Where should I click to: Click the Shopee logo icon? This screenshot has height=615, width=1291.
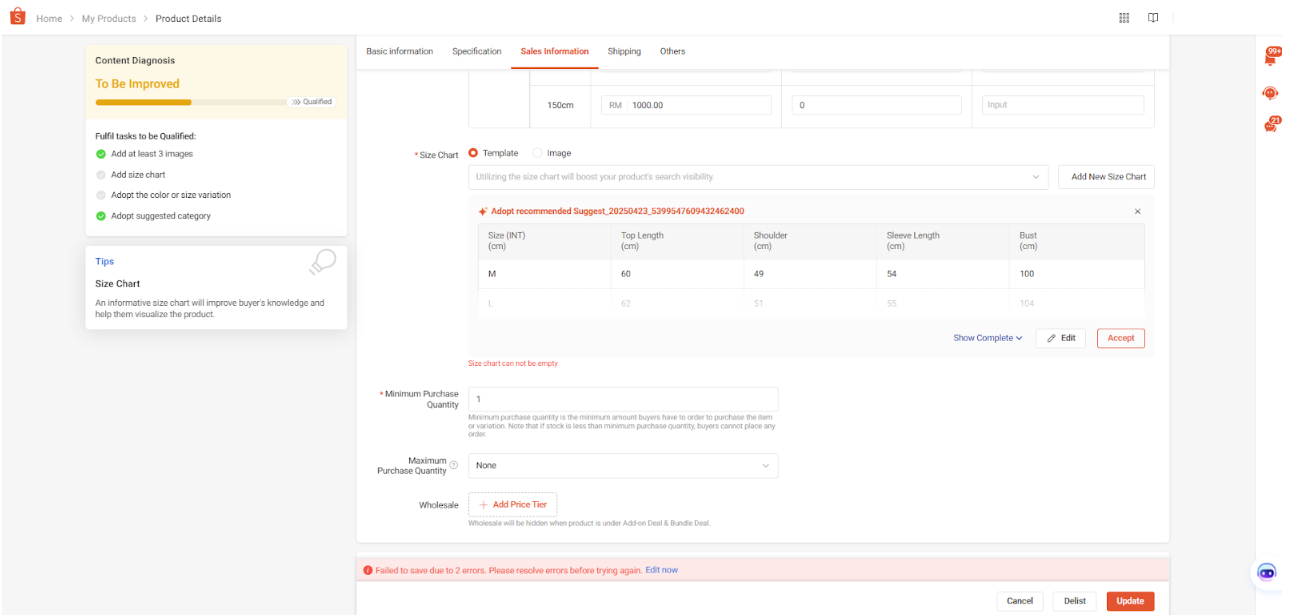pos(17,17)
